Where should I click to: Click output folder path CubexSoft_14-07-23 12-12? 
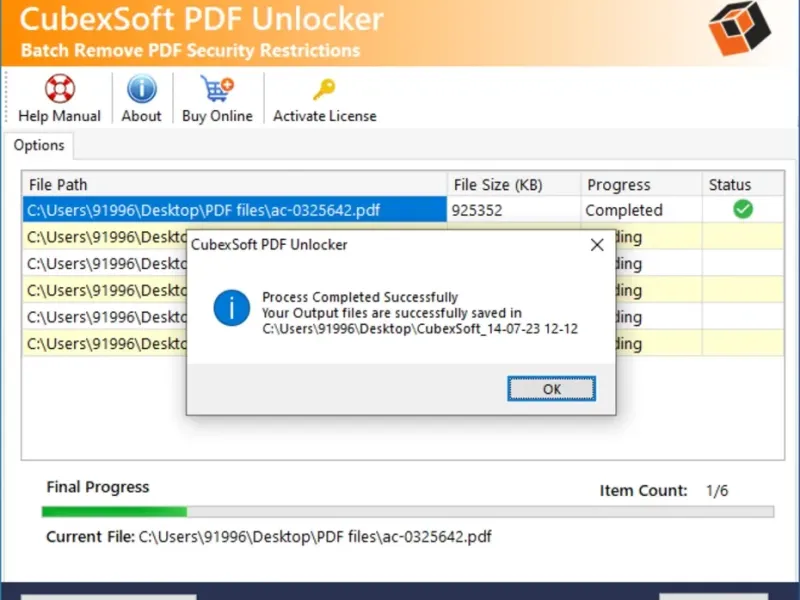click(x=420, y=329)
